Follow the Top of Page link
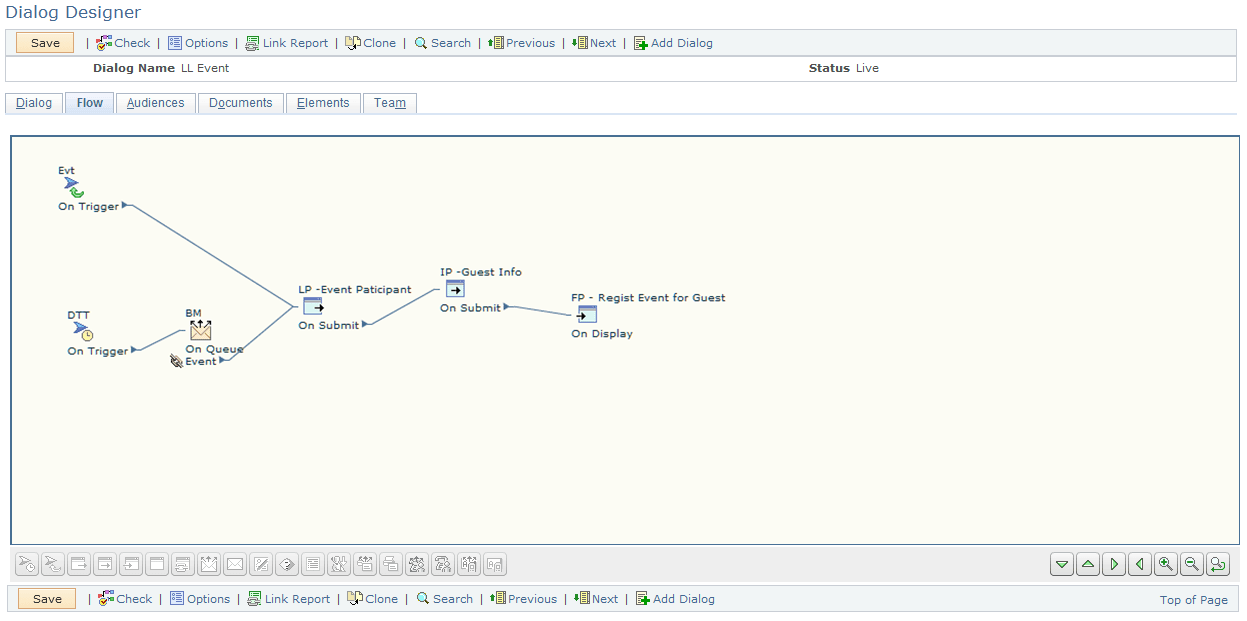This screenshot has width=1247, height=621. point(1193,598)
